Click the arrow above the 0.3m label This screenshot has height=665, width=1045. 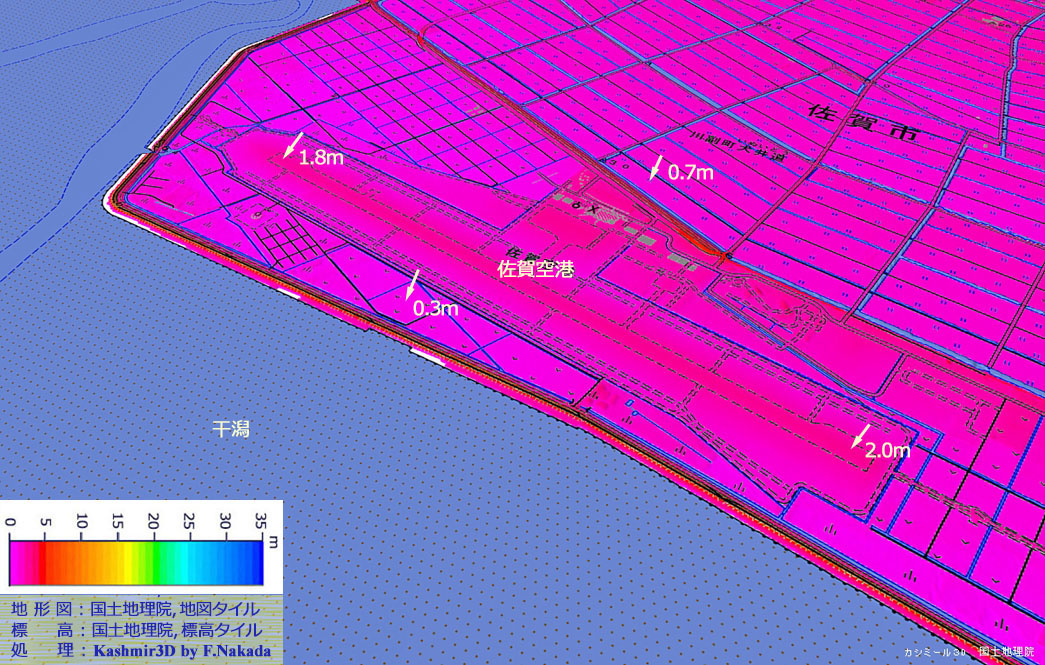(x=413, y=283)
